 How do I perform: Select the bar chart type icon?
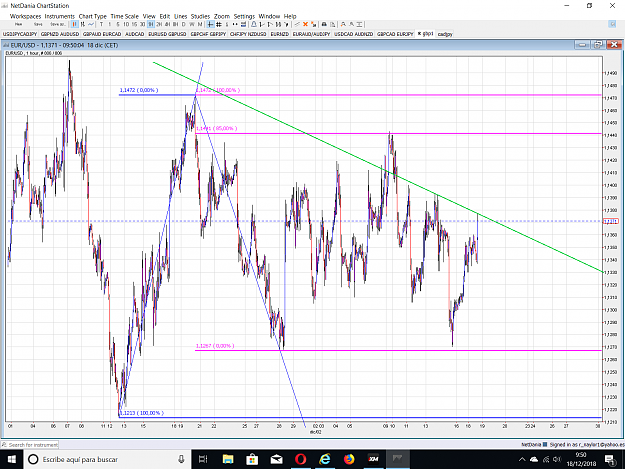(83, 24)
